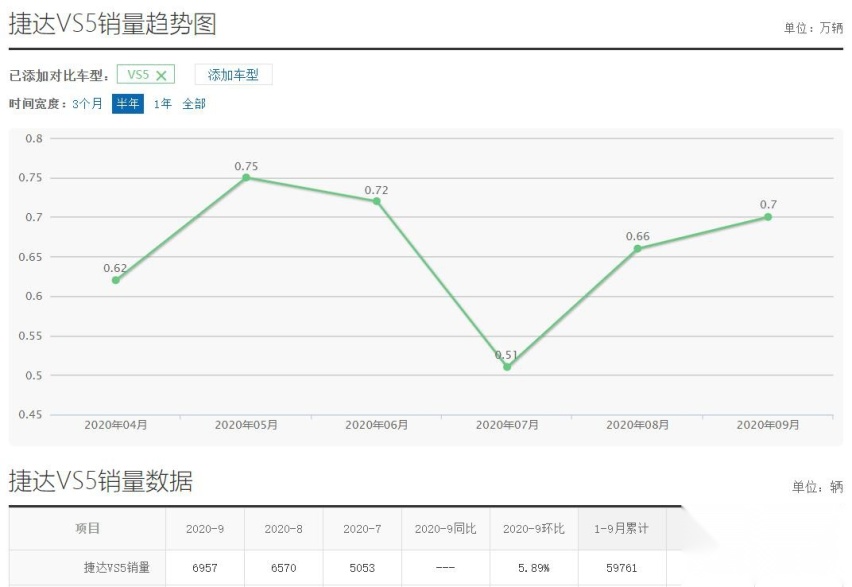The image size is (852, 587).
Task: Click the 2020年06月 x-axis label
Action: click(377, 425)
